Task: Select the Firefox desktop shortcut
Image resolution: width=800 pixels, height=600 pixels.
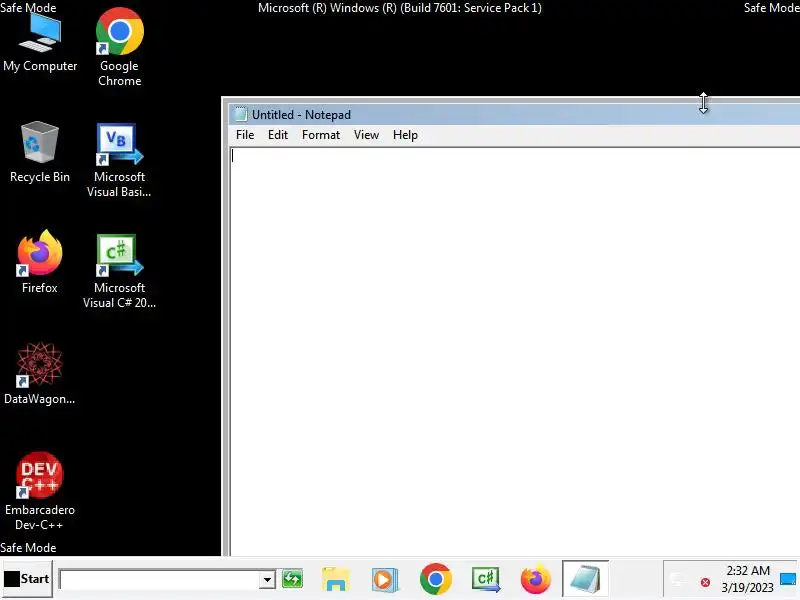Action: pyautogui.click(x=40, y=262)
